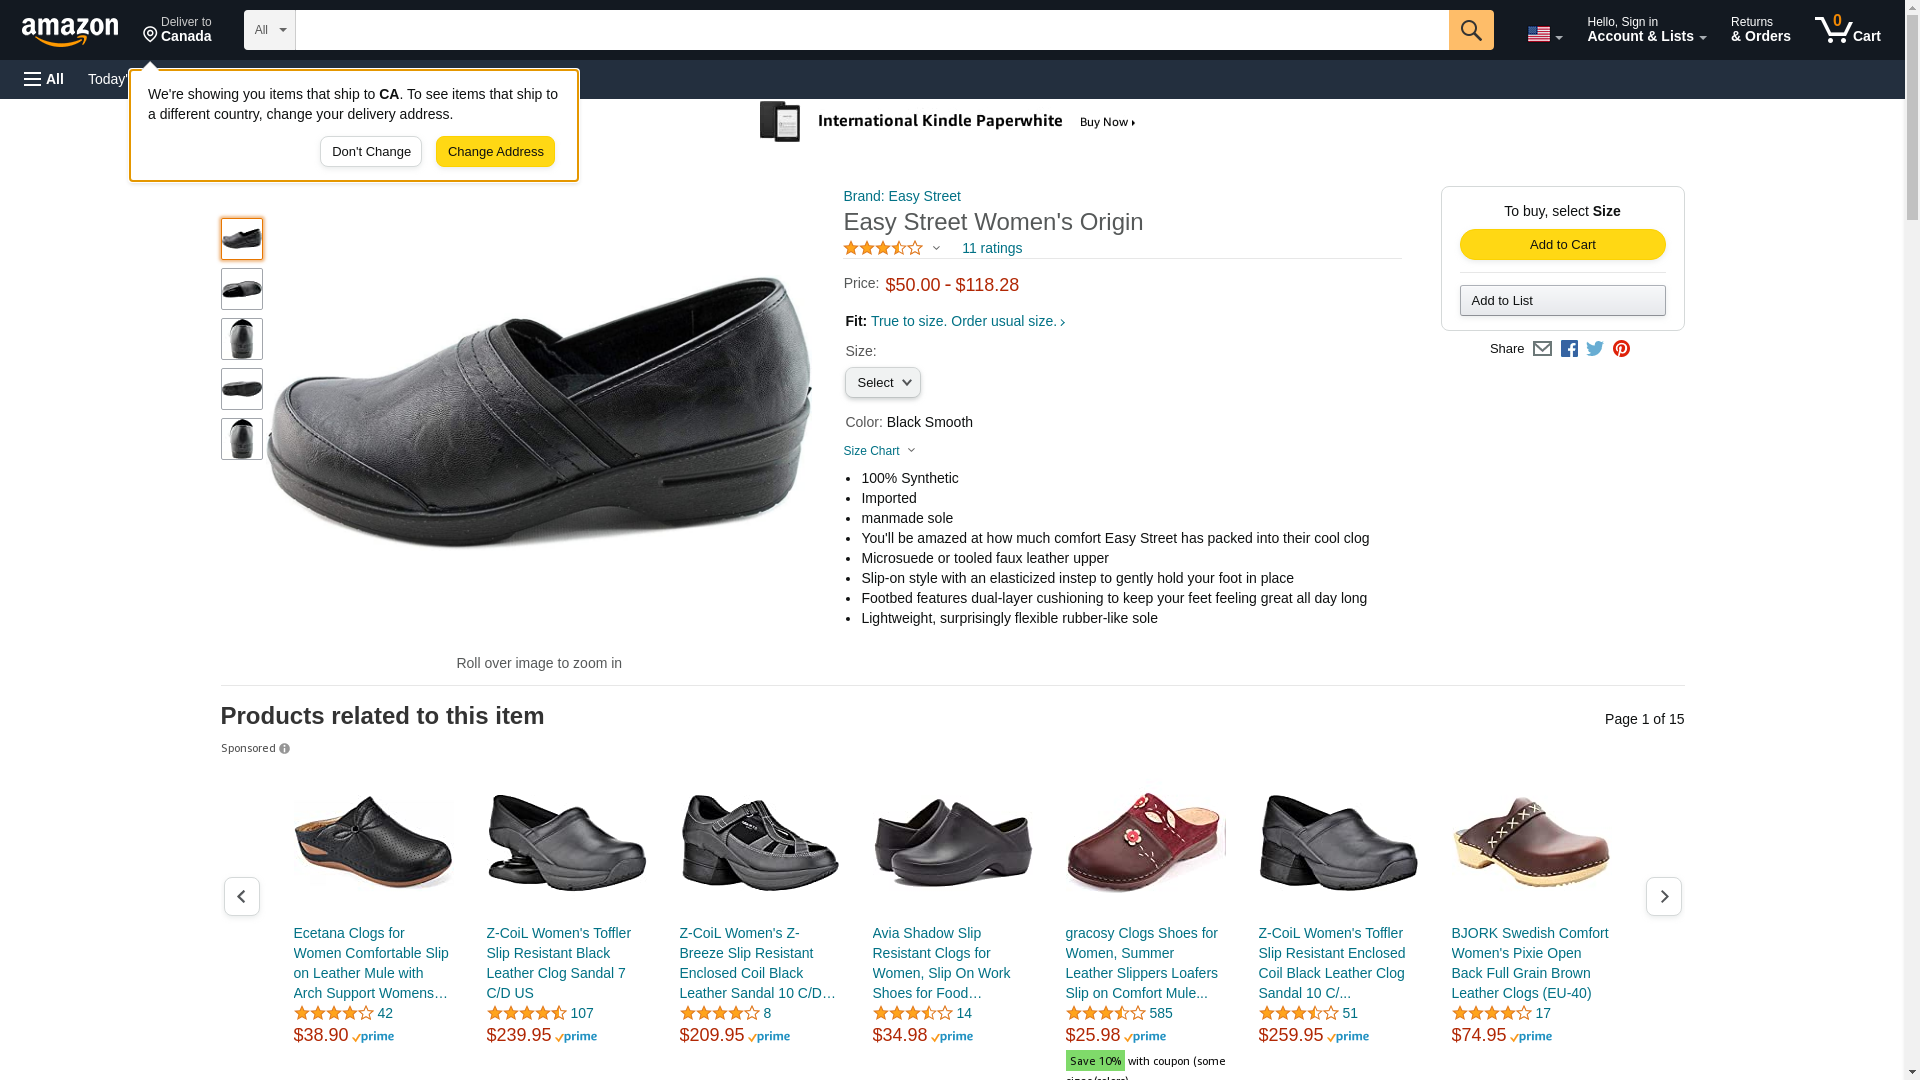Share product via email icon

[1542, 349]
